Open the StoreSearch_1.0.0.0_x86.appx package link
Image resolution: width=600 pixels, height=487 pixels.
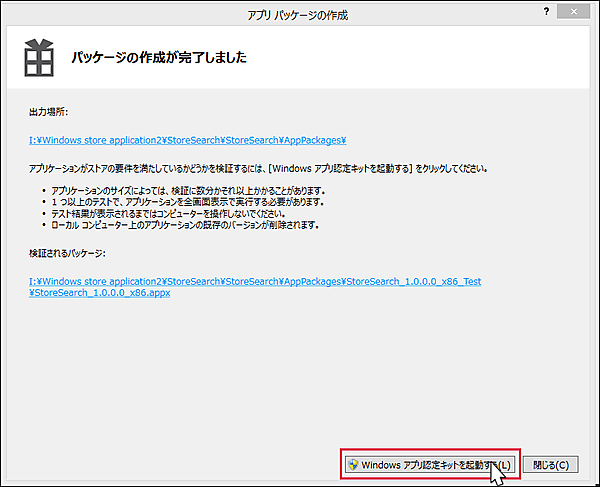tap(255, 287)
